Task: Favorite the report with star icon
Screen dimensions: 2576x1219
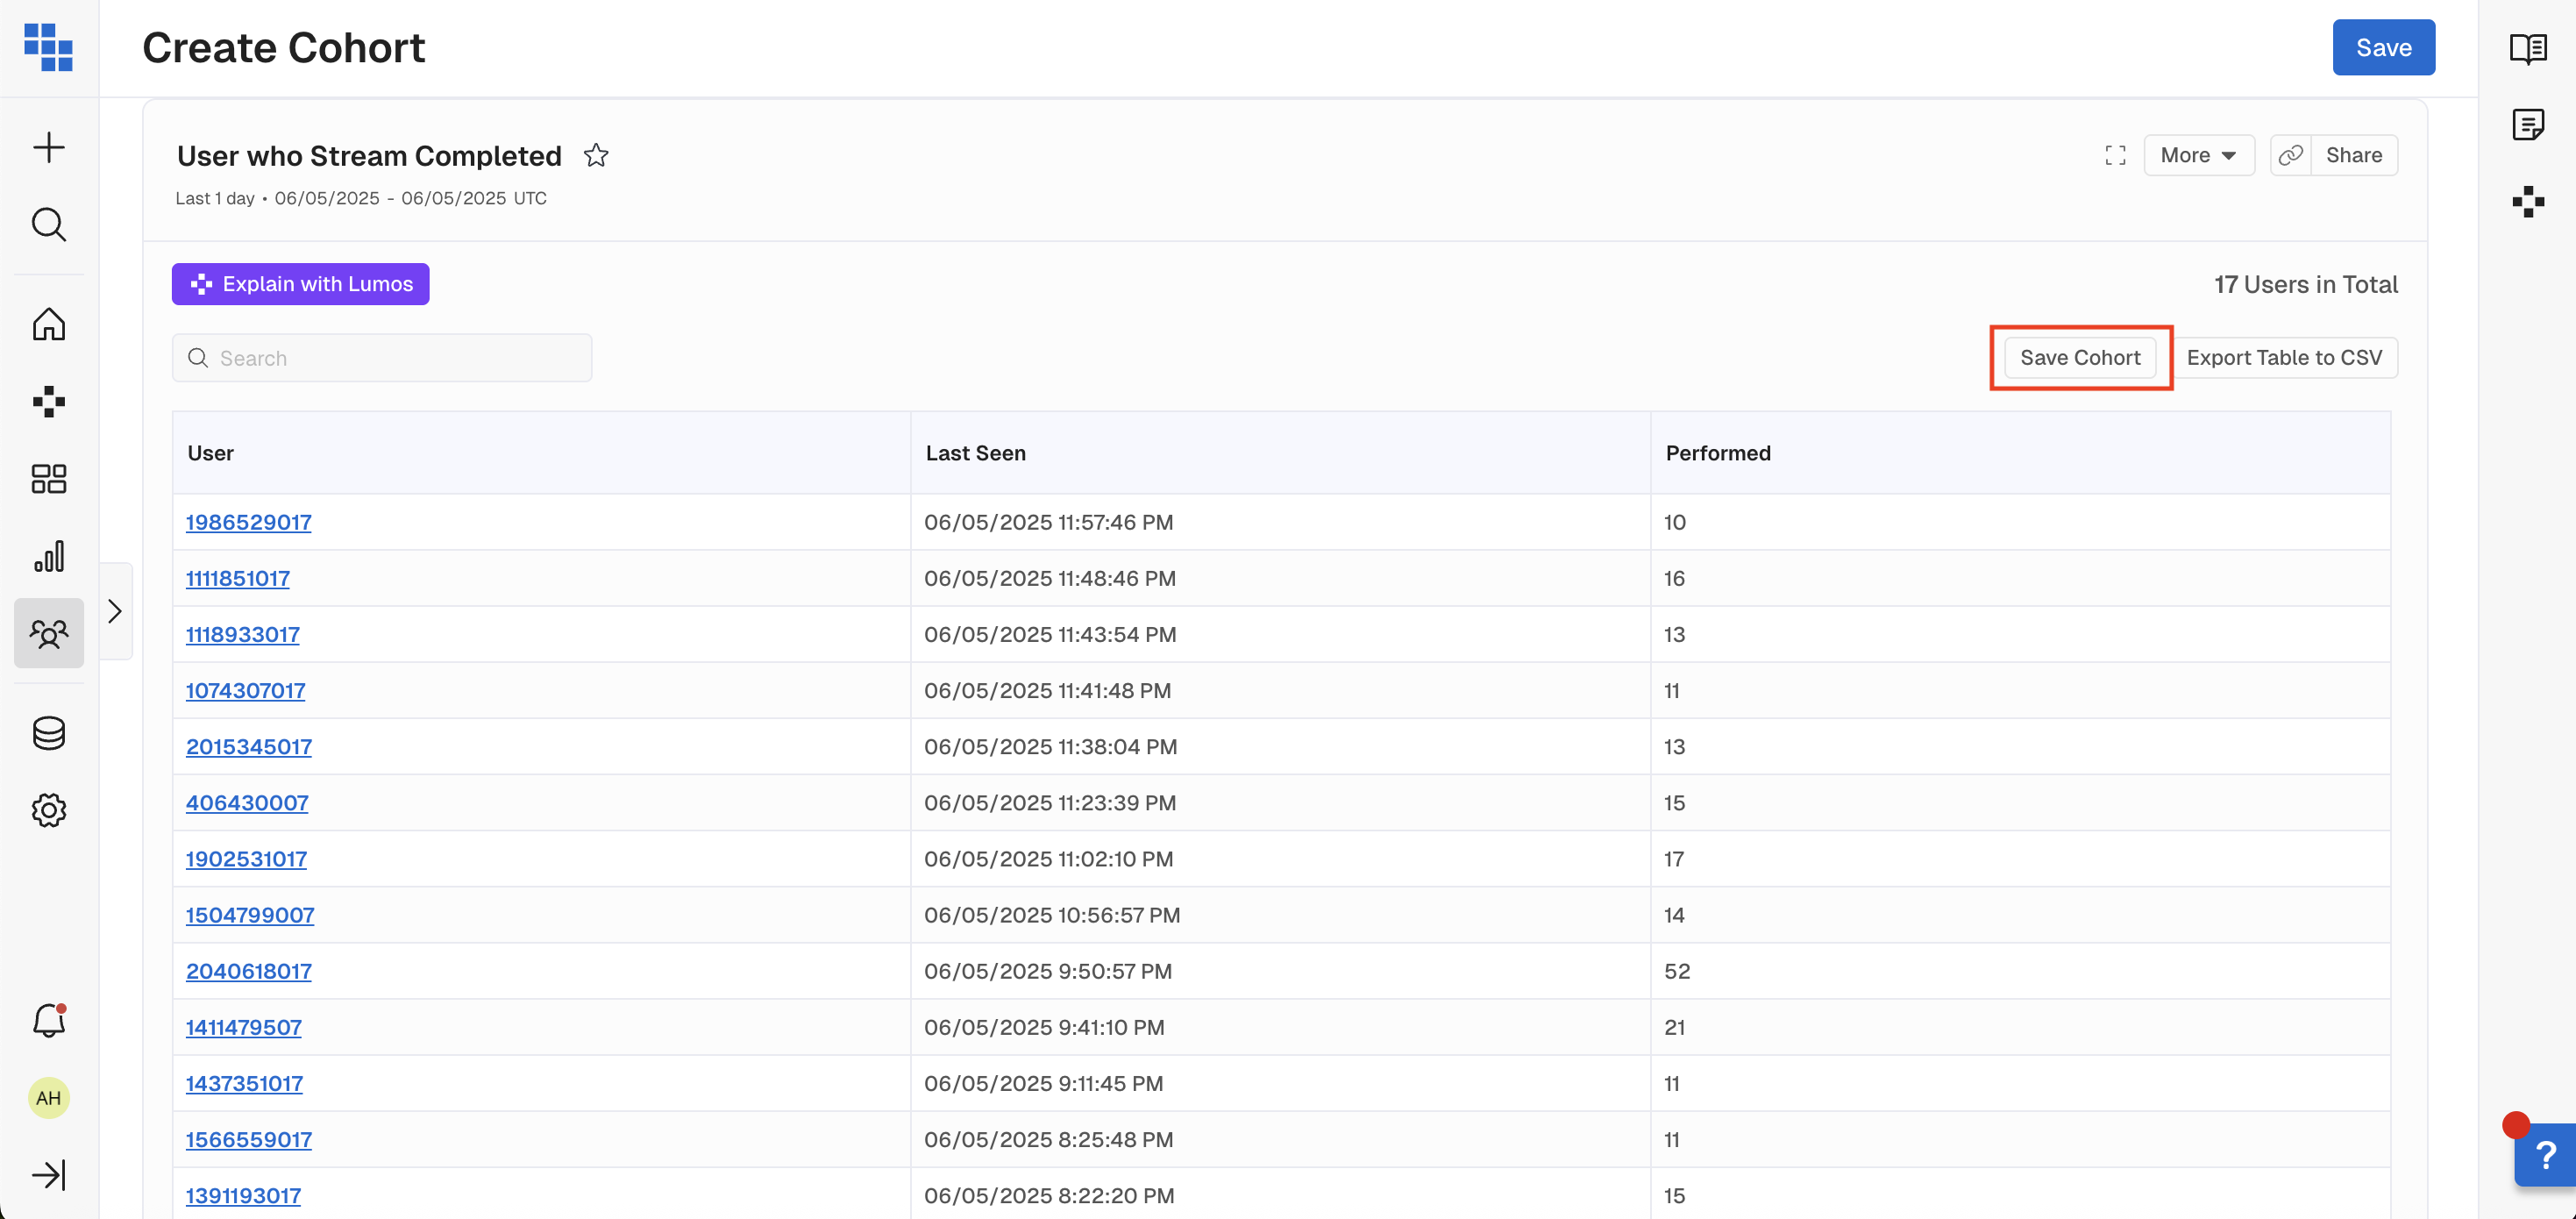Action: coord(596,155)
